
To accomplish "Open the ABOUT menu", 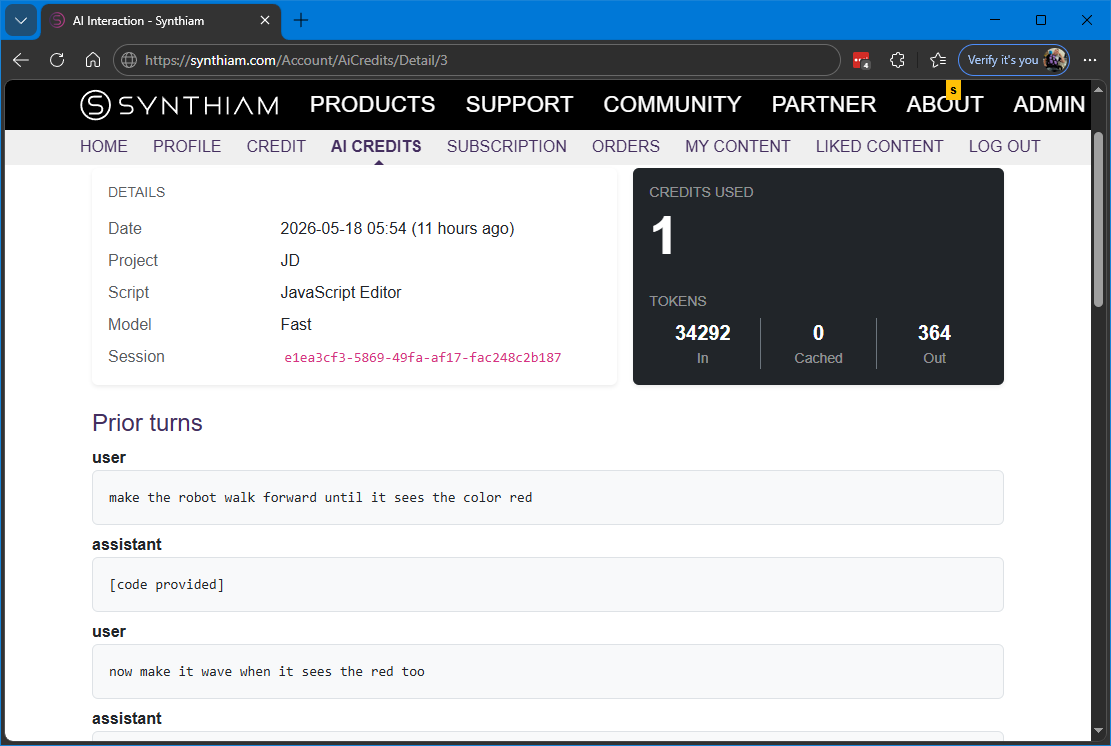I will (944, 104).
